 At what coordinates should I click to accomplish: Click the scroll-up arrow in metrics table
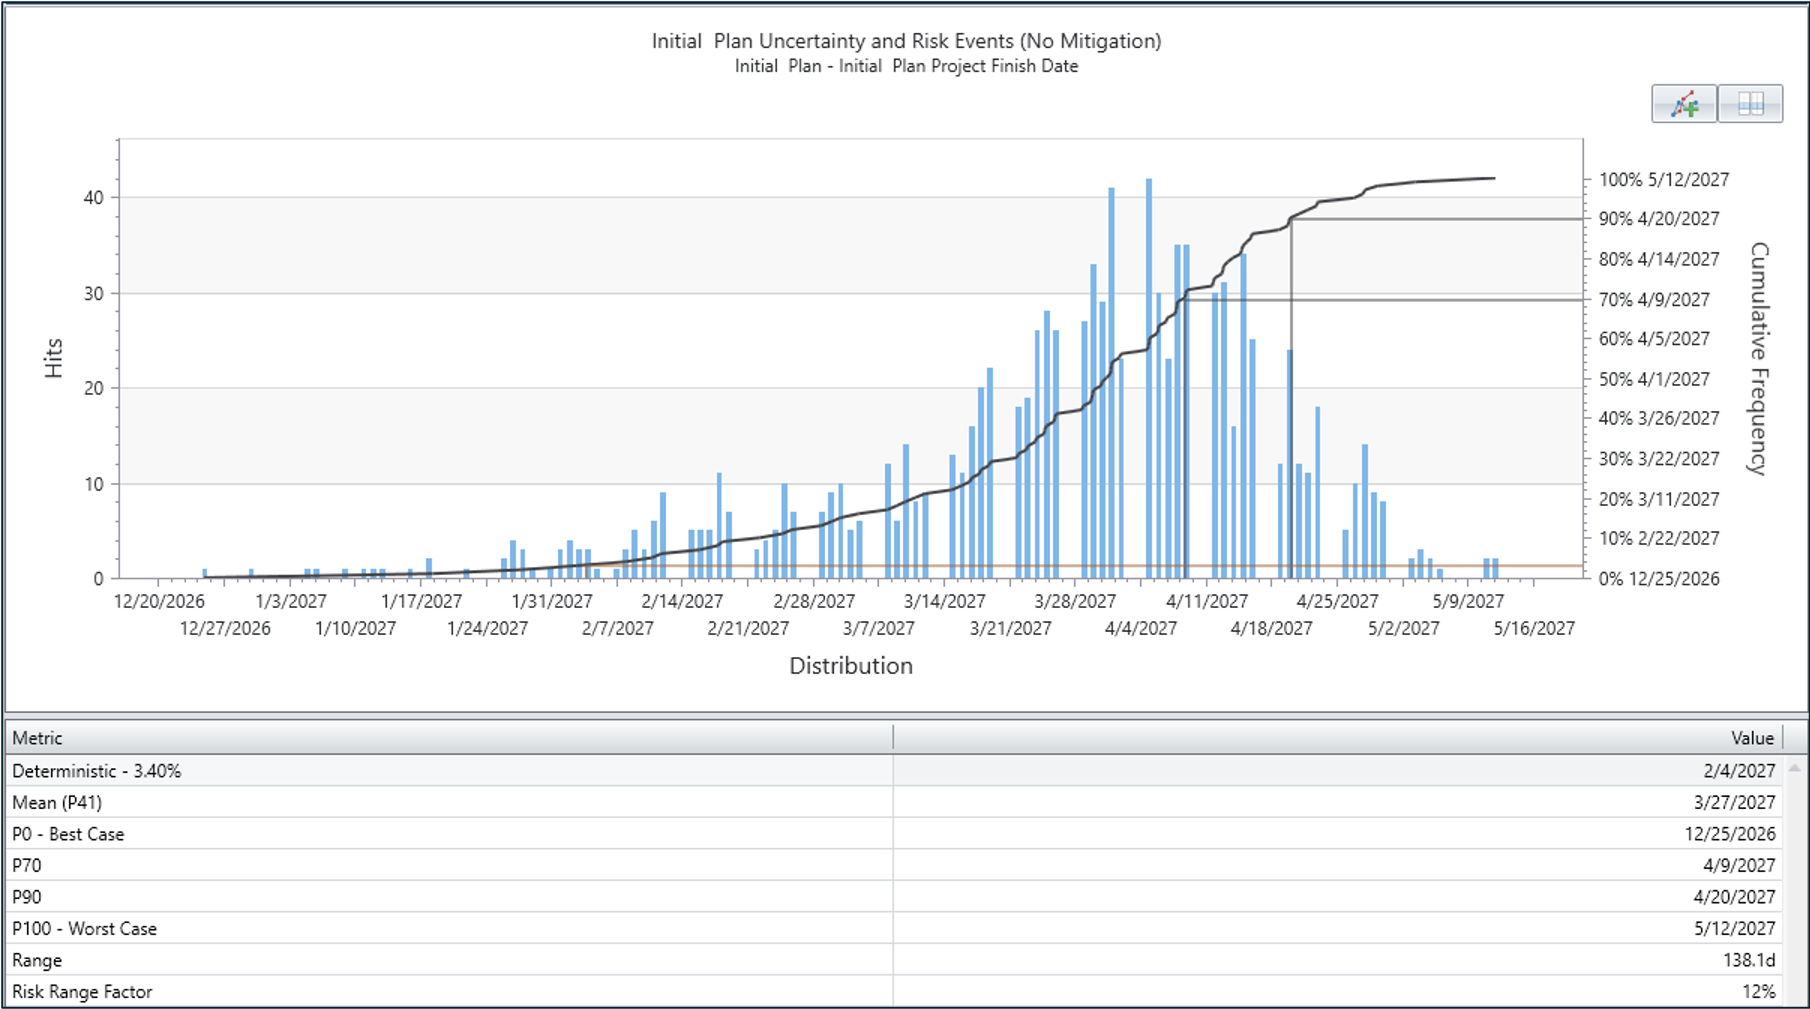click(1795, 768)
